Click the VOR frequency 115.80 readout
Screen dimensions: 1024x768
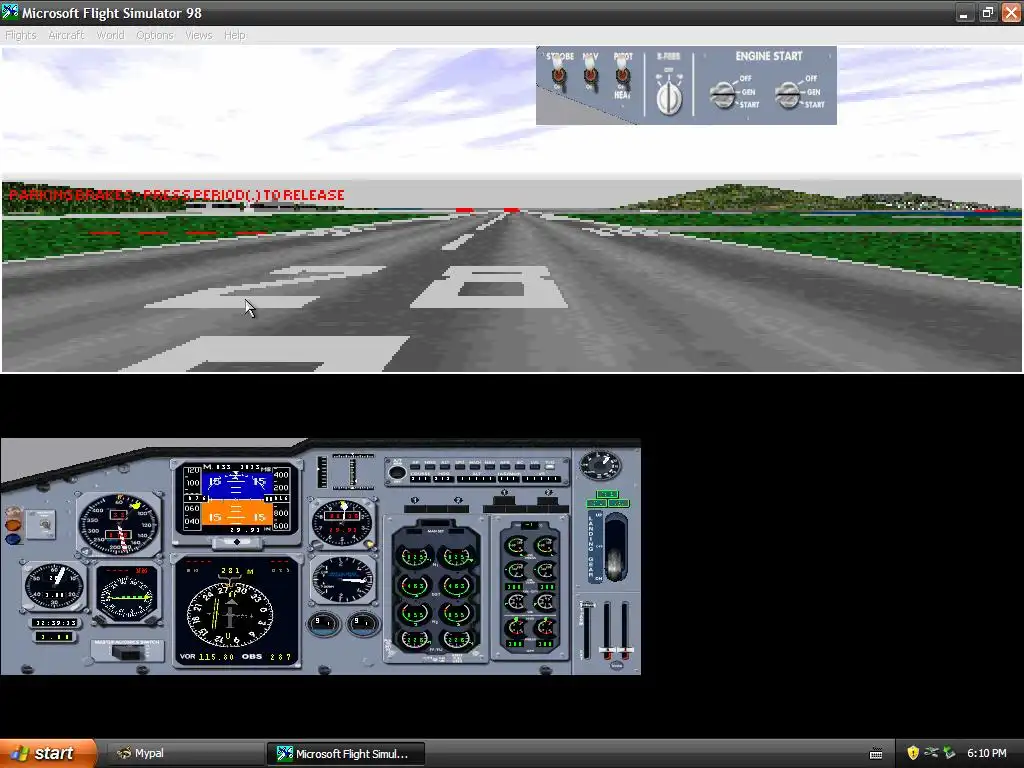(216, 656)
